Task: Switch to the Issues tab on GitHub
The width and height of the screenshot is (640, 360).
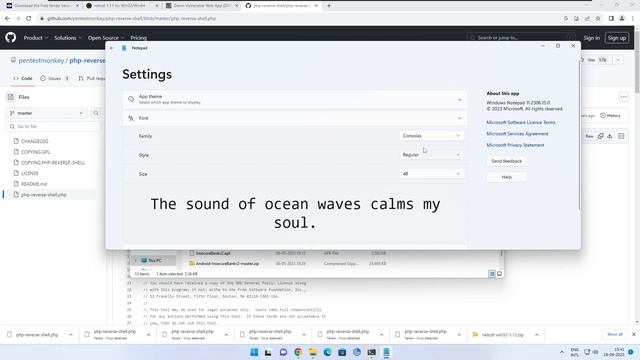Action: [54, 78]
